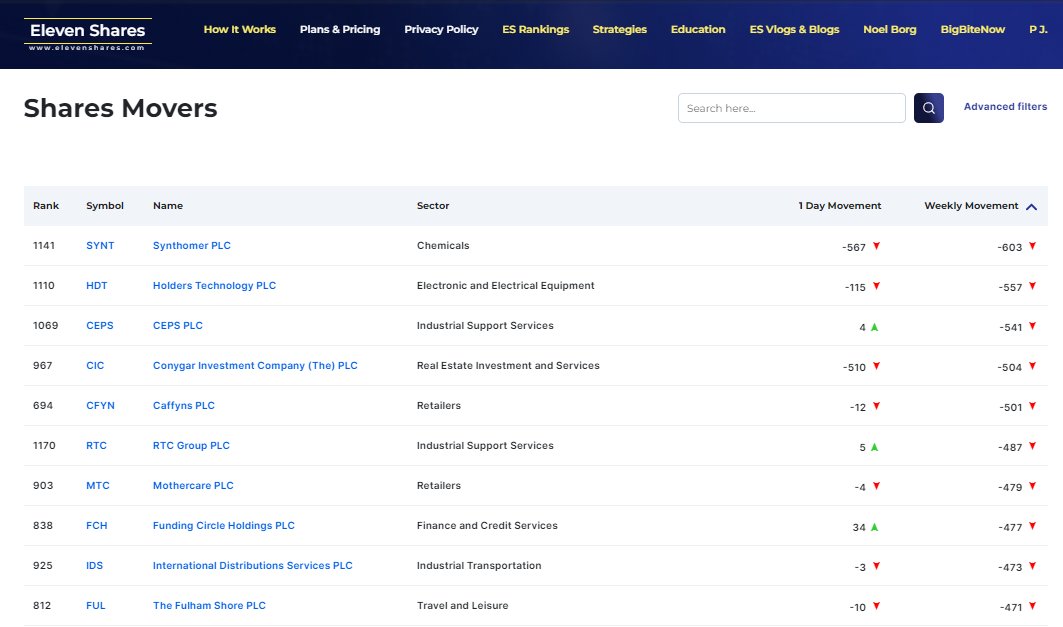Screen dimensions: 1063x627
Task: Click red down arrow beside -541
Action: pyautogui.click(x=1032, y=326)
